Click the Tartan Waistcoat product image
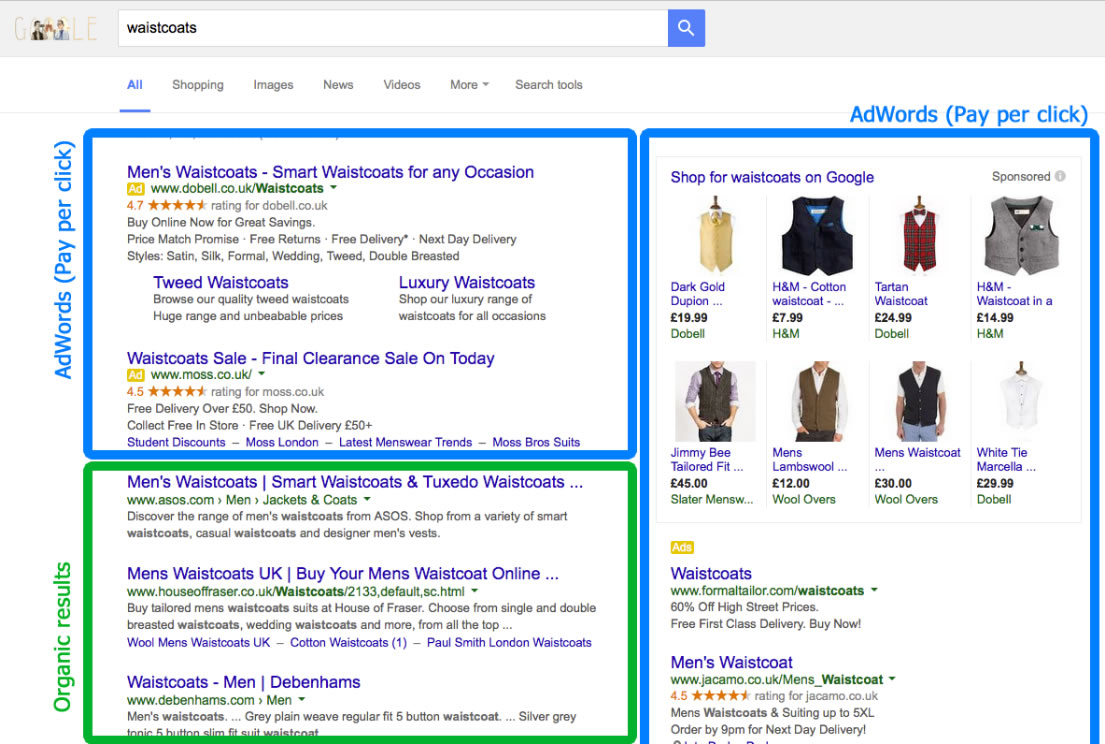This screenshot has height=744, width=1105. click(919, 235)
